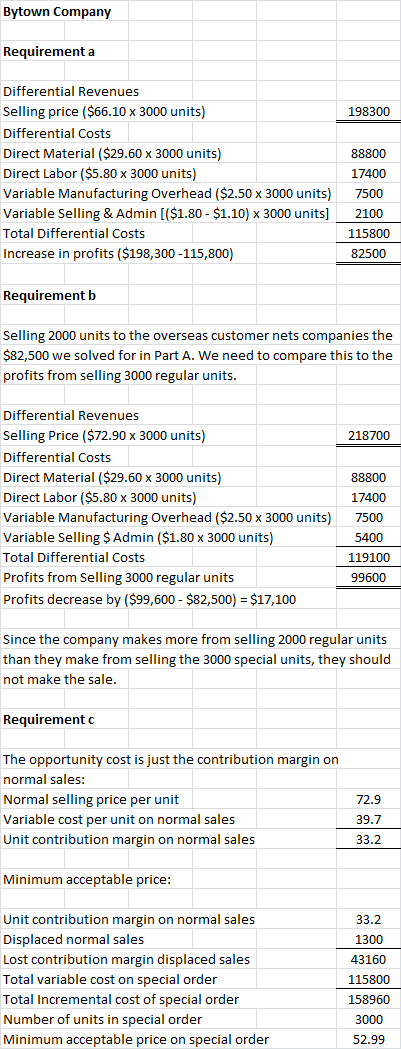
Task: Click the "Requirement c" heading cell
Action: (x=49, y=720)
